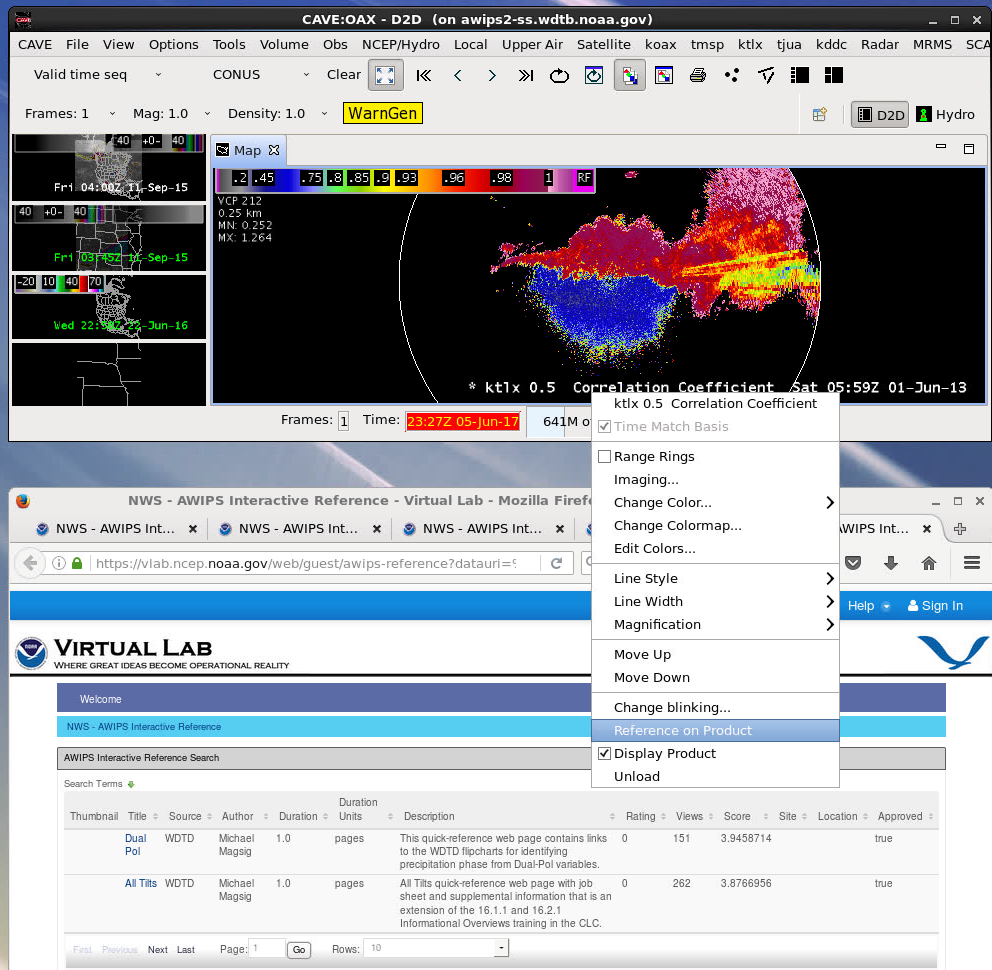Select the Wed 22-Jun-16 side pane thumbnail
This screenshot has width=992, height=970.
(109, 307)
